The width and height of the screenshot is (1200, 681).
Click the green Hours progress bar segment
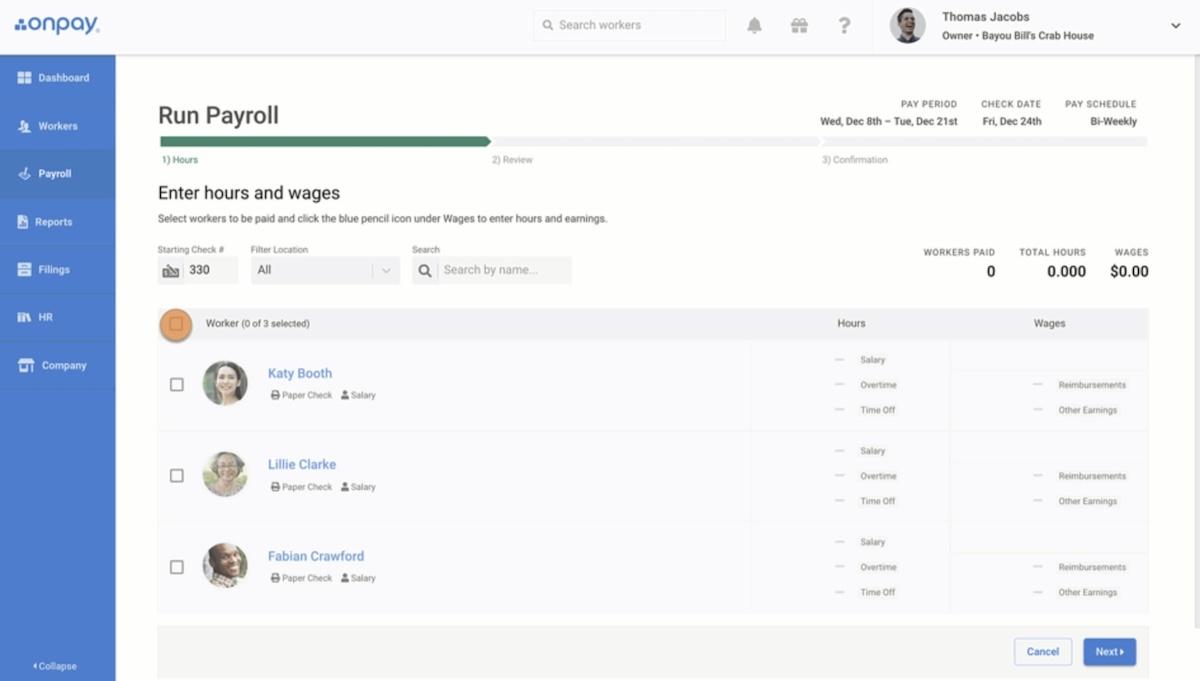(325, 142)
